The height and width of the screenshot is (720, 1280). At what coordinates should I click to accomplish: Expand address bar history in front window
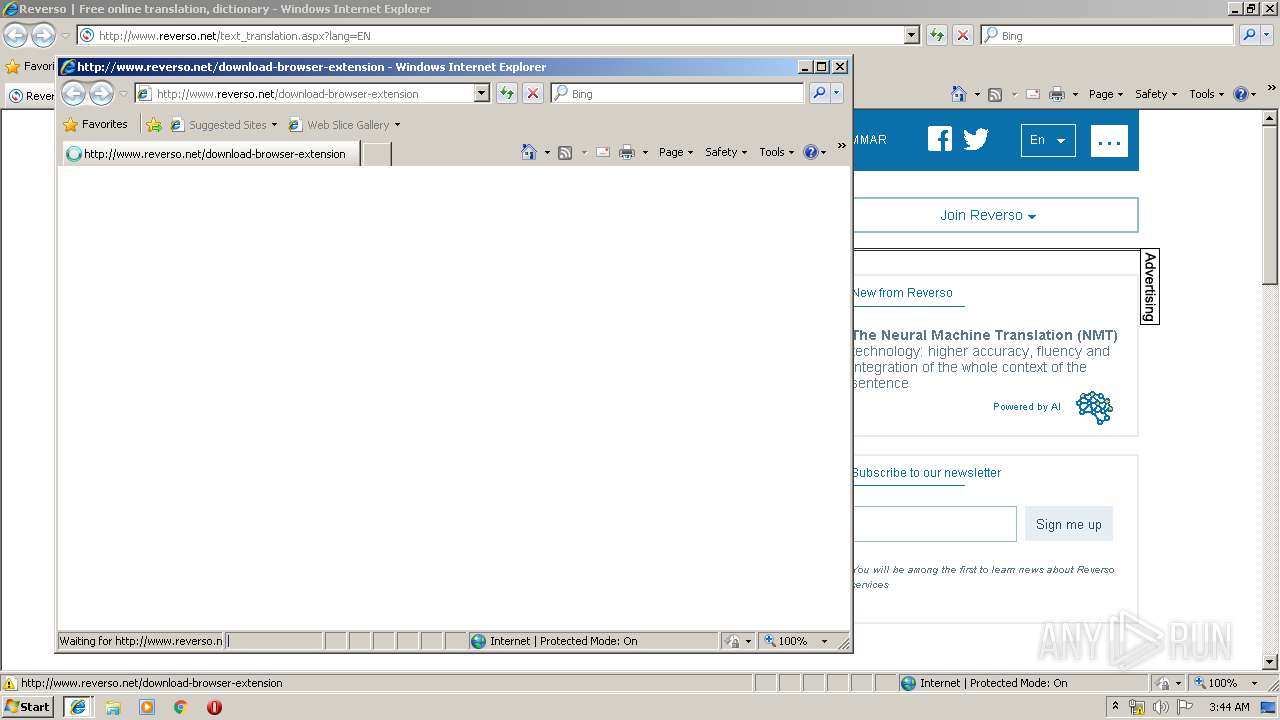(481, 93)
